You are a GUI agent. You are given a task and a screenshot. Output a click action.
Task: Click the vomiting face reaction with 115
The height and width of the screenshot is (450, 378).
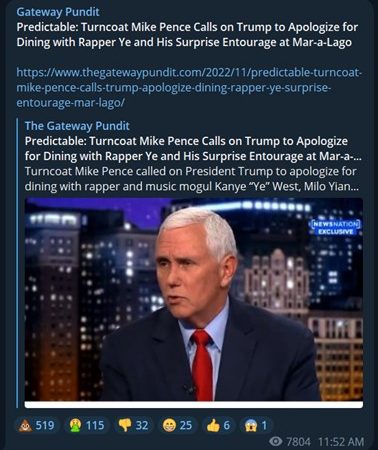(87, 425)
